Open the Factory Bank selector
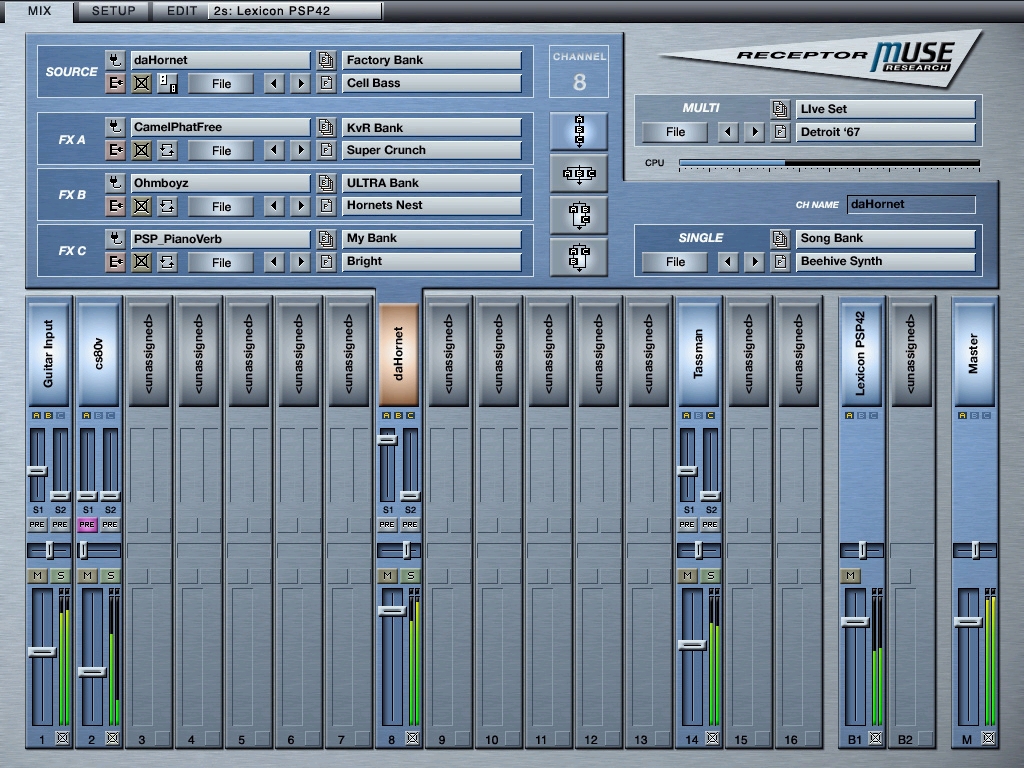 [x=432, y=60]
